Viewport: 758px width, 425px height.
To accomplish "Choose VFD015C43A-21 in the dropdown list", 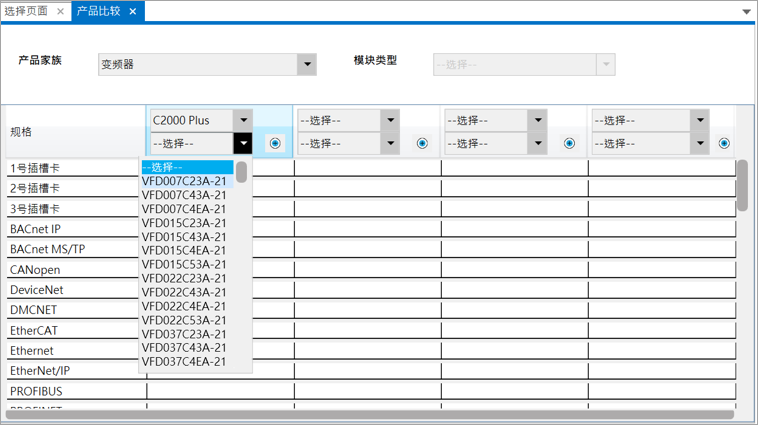I will click(x=184, y=237).
